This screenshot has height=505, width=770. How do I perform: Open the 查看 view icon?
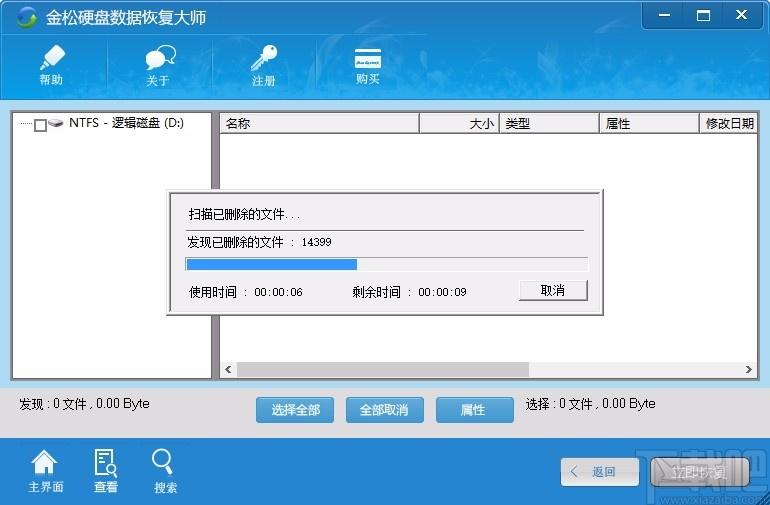(106, 471)
